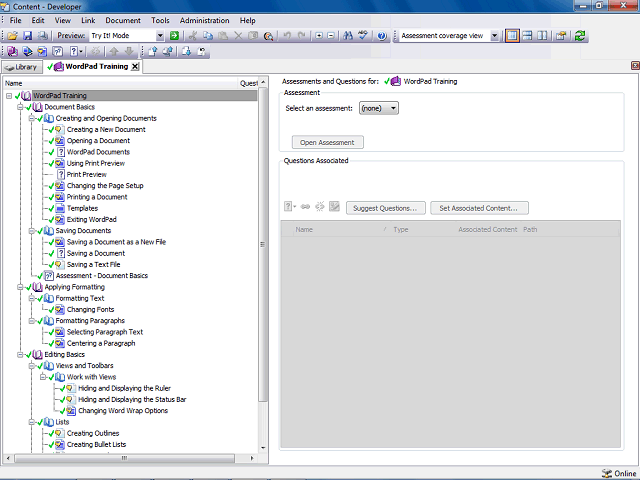Collapse the Saving Documents node
Viewport: 640px width, 480px height.
coord(31,231)
